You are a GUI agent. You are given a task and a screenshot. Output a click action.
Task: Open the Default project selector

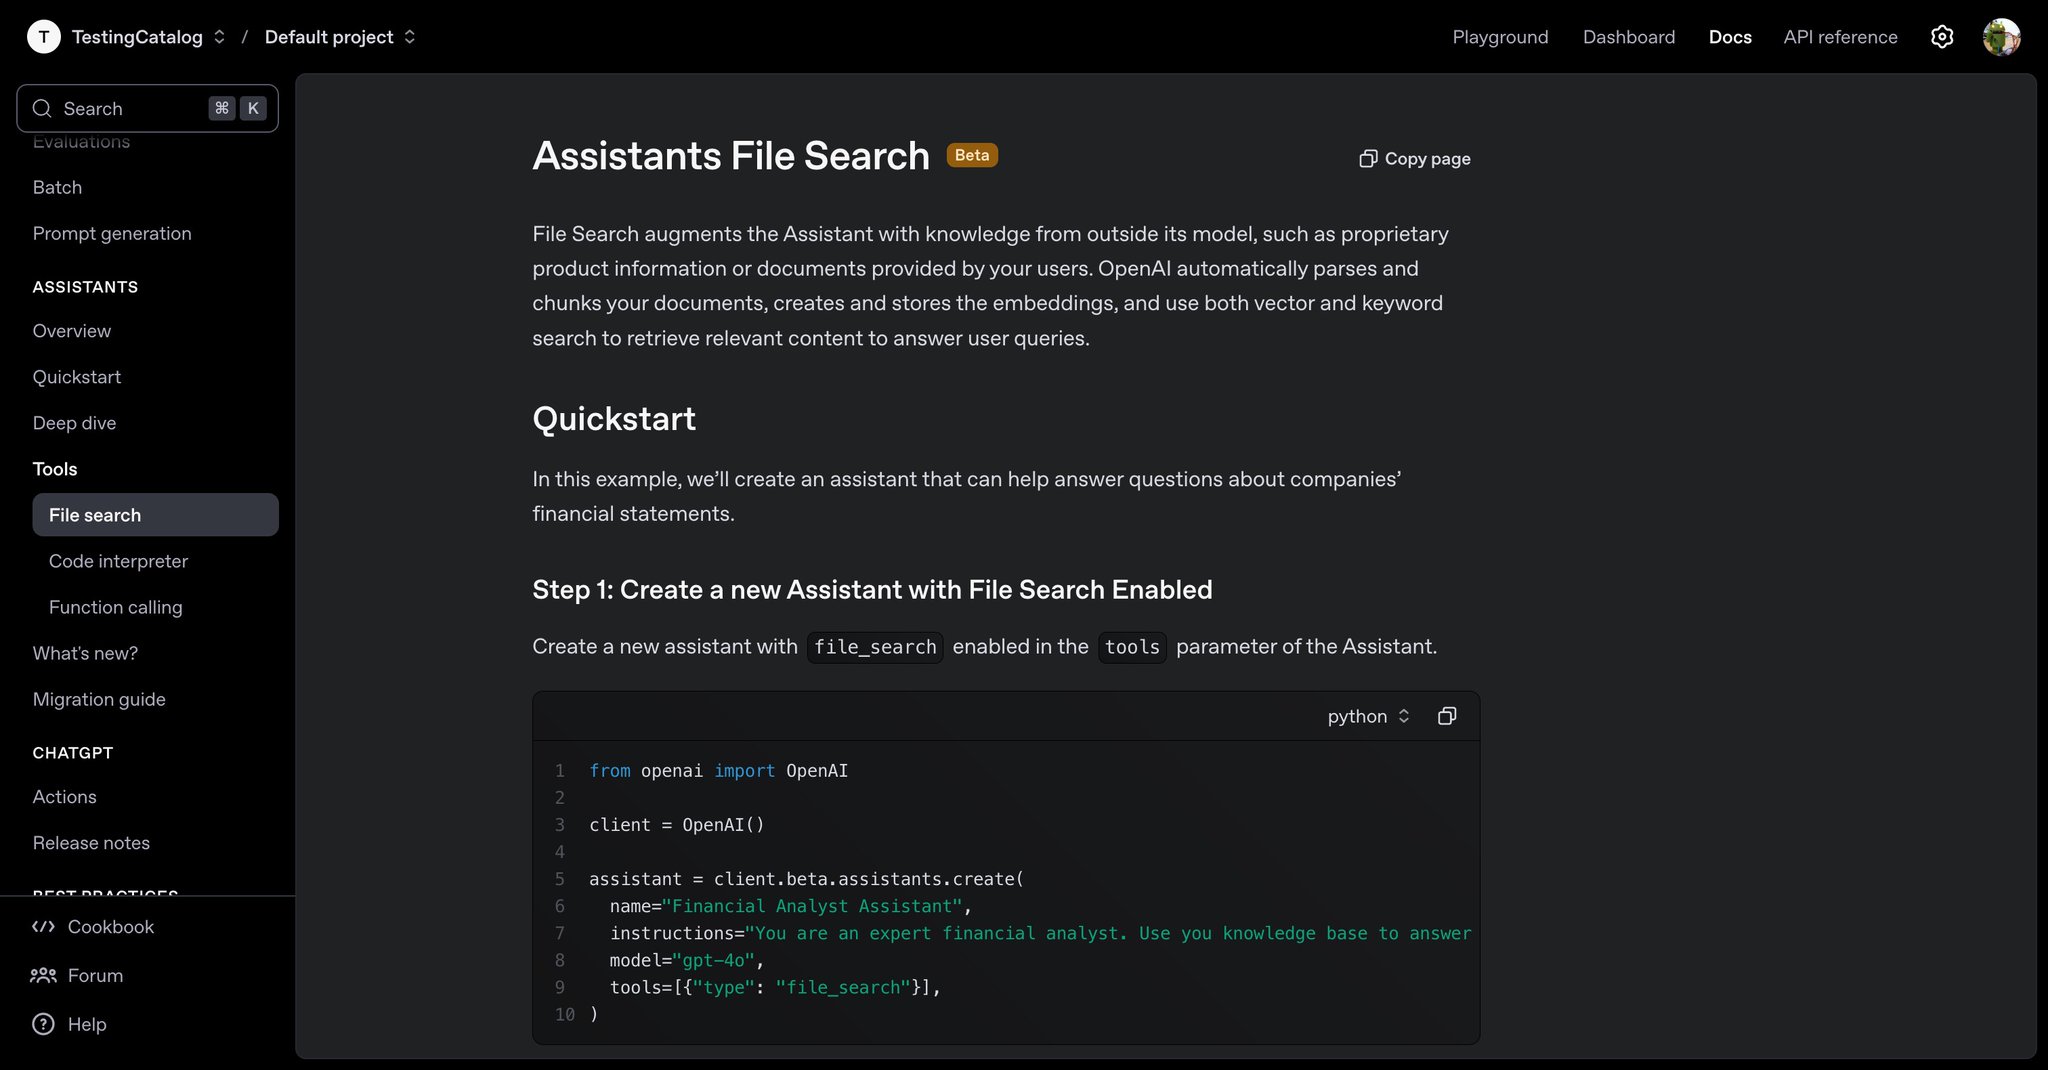point(340,37)
